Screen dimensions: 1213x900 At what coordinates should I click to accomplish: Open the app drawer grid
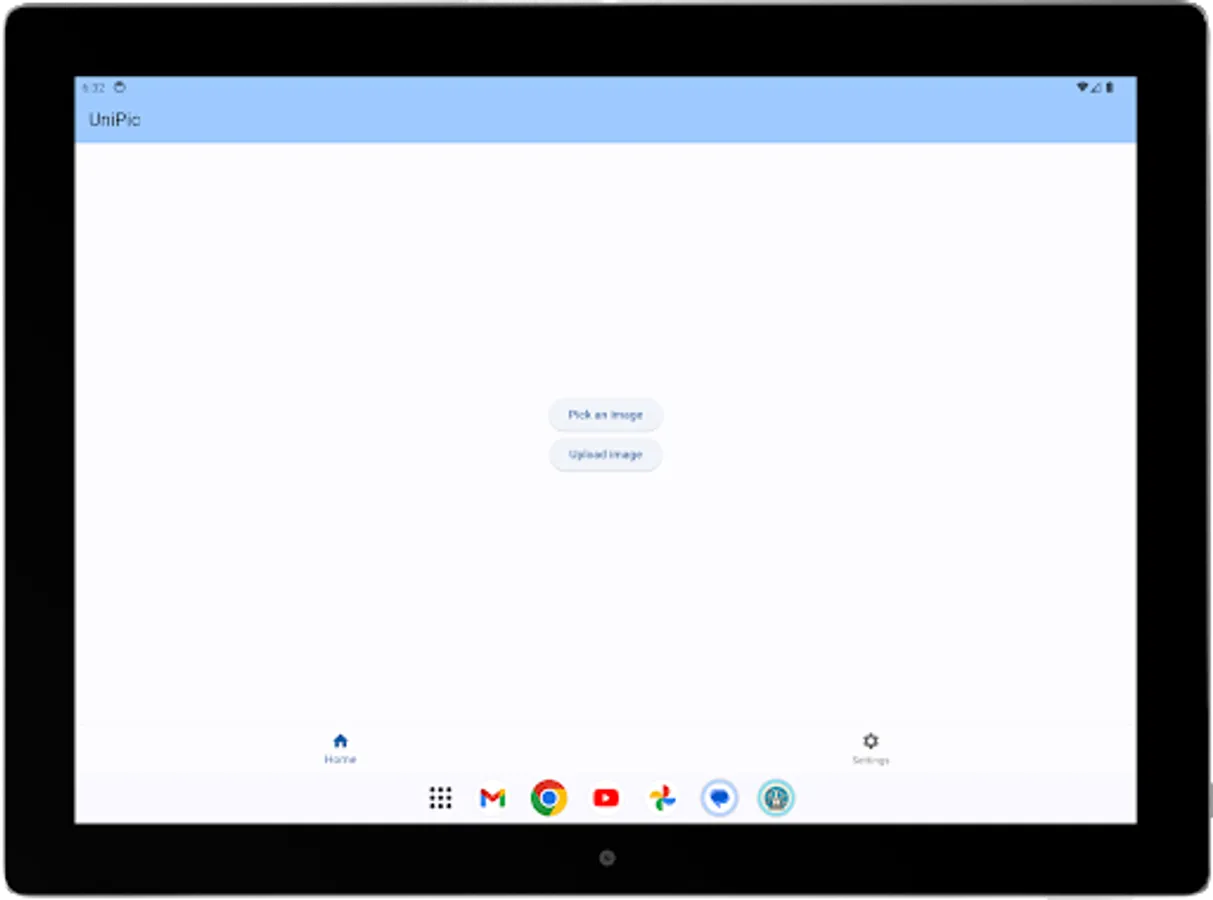pos(440,798)
